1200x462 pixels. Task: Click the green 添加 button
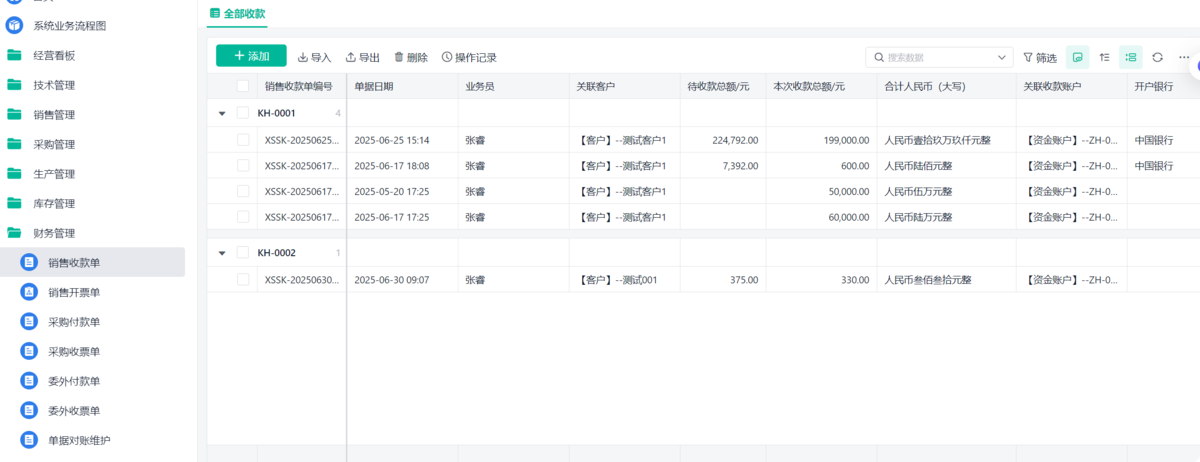pos(251,56)
